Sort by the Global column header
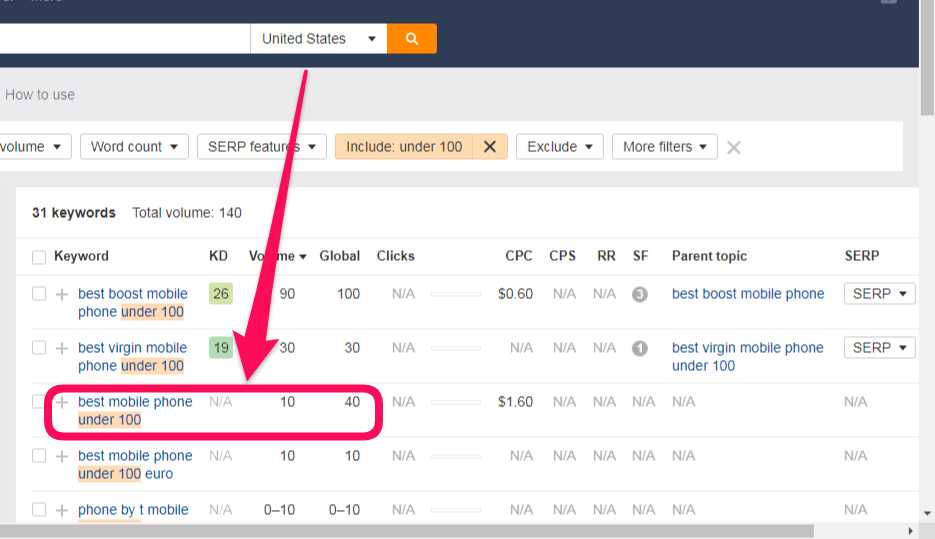Screen dimensions: 935x539 339,256
